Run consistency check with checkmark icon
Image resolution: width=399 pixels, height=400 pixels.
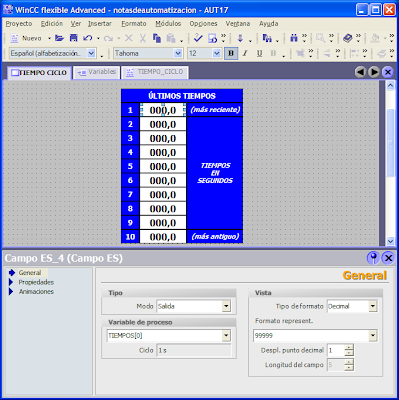point(198,38)
